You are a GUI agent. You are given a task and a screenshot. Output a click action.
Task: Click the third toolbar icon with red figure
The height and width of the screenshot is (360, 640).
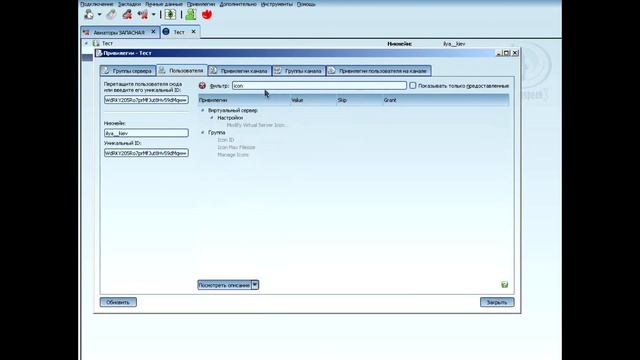127,15
